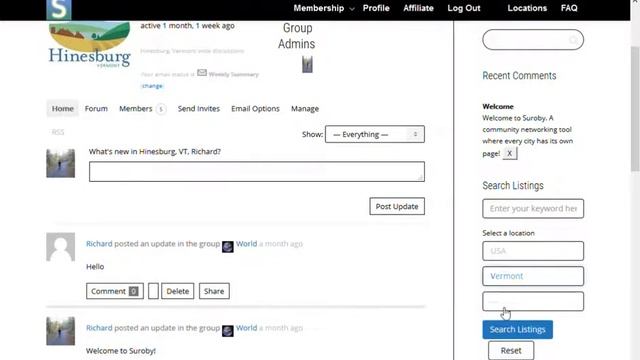Click Richard's name on Welcome to Suroby post
This screenshot has height=360, width=640.
click(x=99, y=328)
